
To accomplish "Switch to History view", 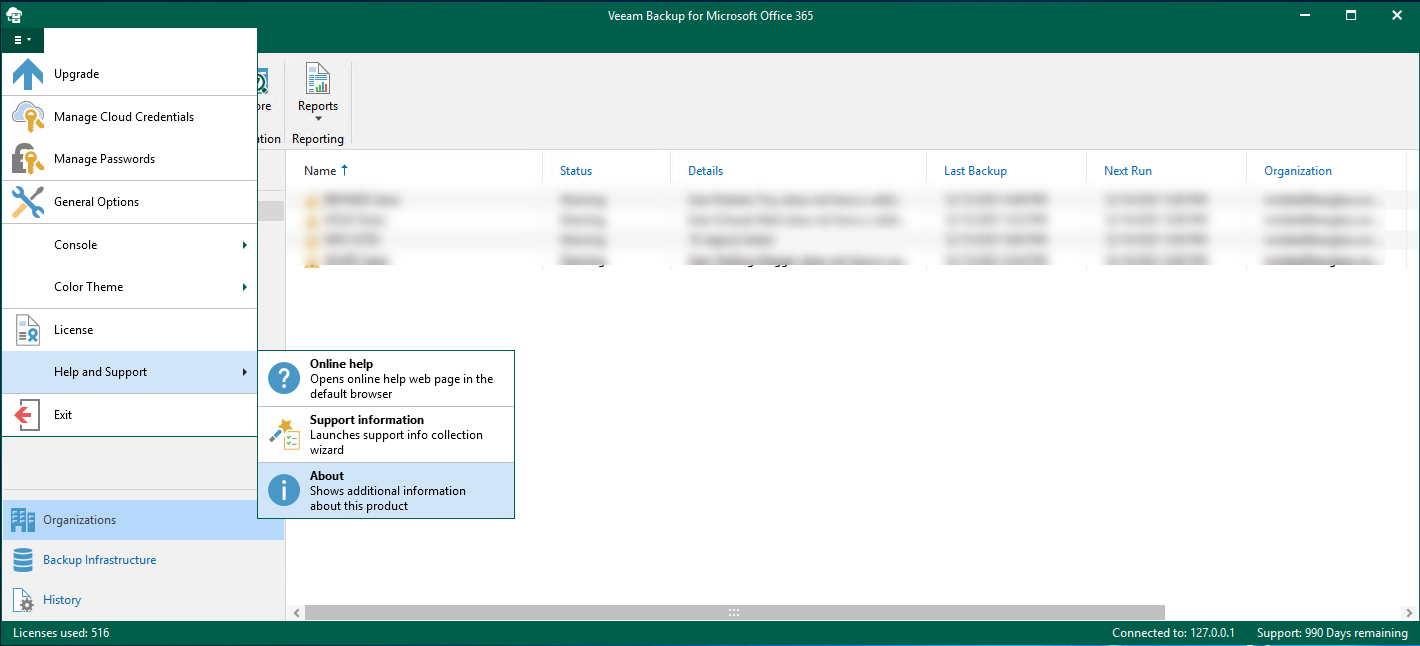I will coord(142,600).
